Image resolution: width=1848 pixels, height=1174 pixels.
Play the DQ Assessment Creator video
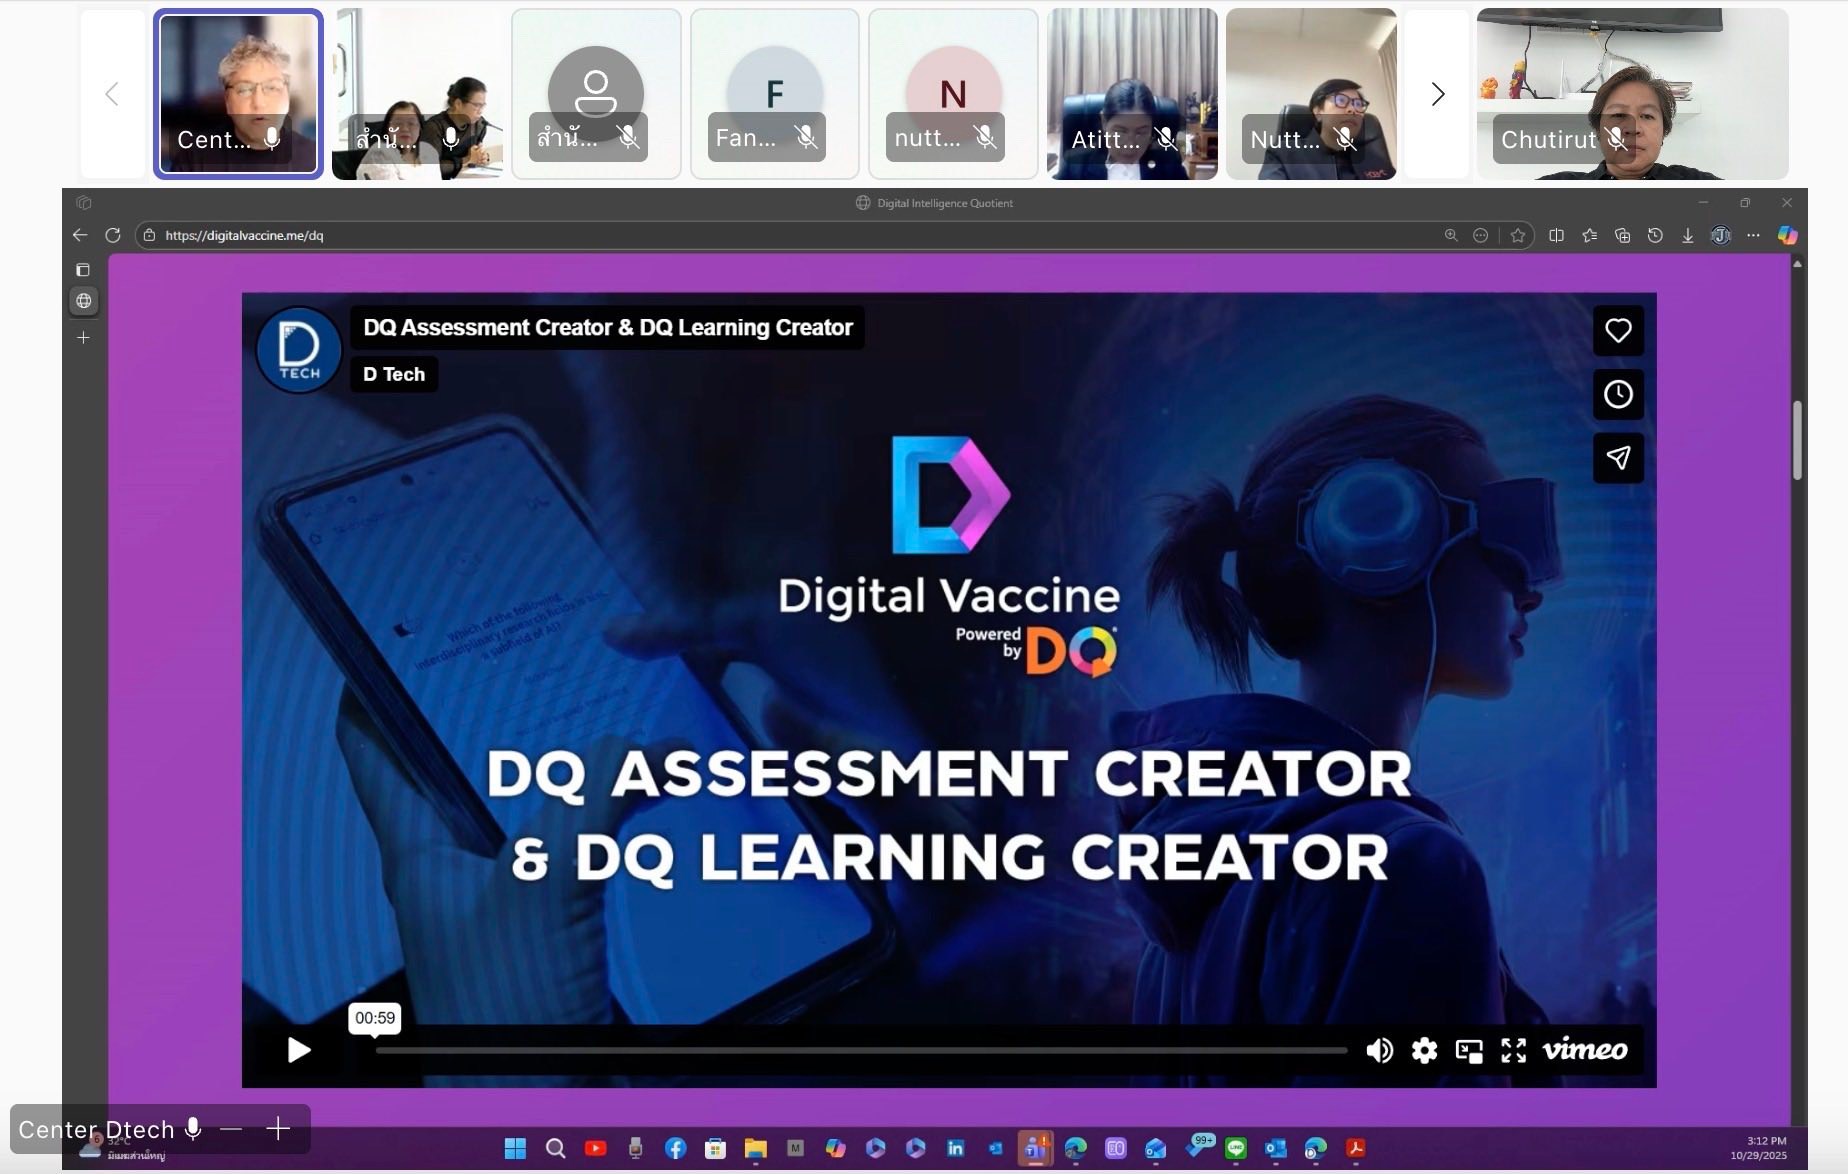298,1050
